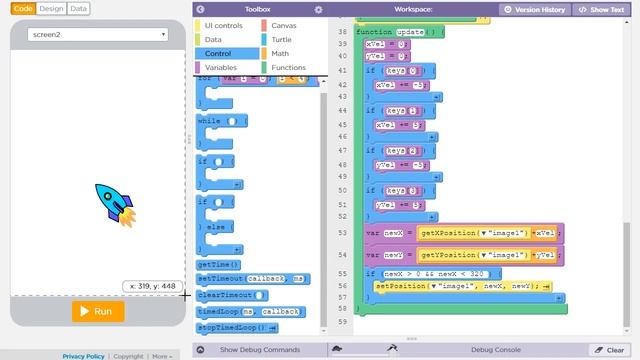The image size is (640, 360).
Task: Click arrow on stopTimedLoop block
Action: [273, 328]
